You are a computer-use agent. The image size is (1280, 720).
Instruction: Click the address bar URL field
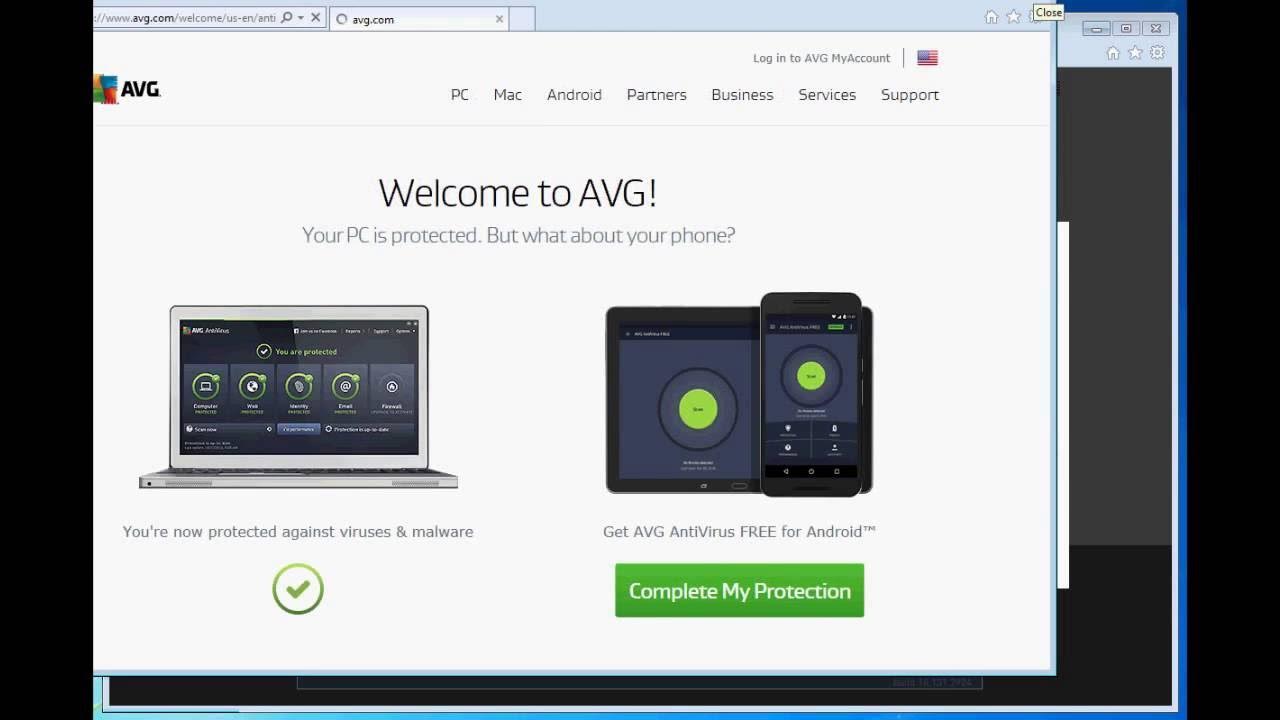point(185,18)
